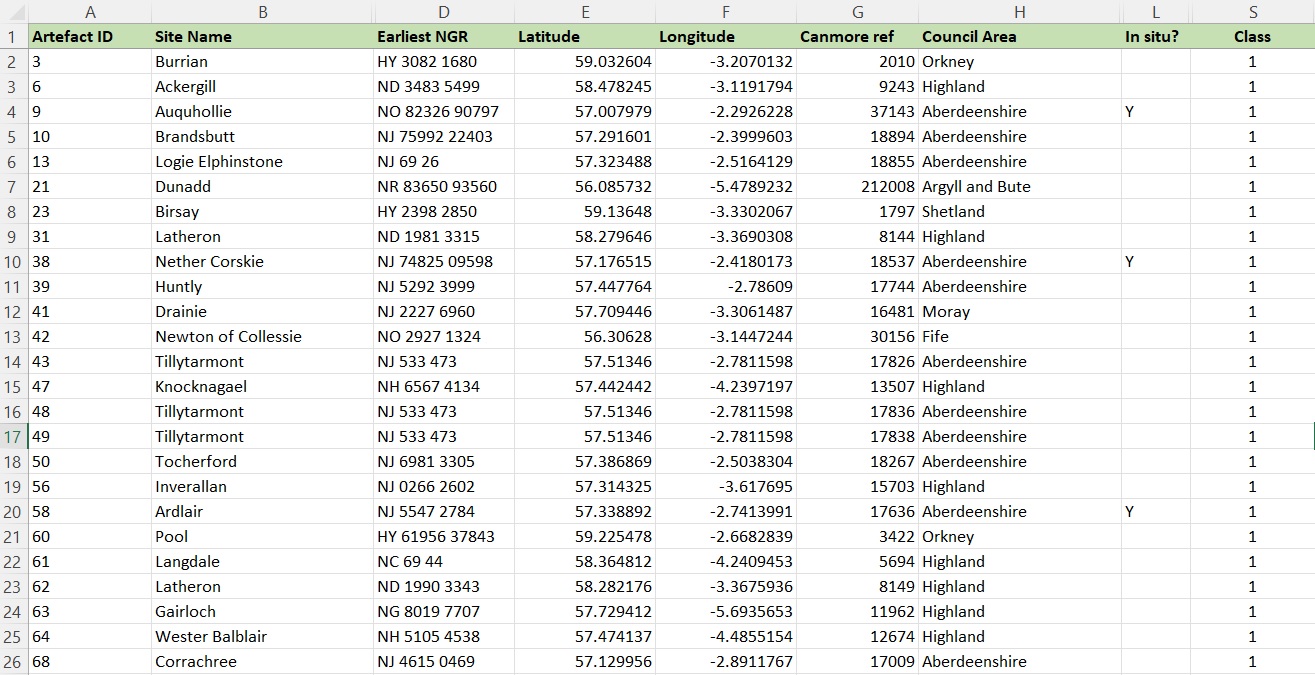The width and height of the screenshot is (1315, 675).
Task: Select the cell containing 'Brandsbutt'
Action: [x=262, y=137]
